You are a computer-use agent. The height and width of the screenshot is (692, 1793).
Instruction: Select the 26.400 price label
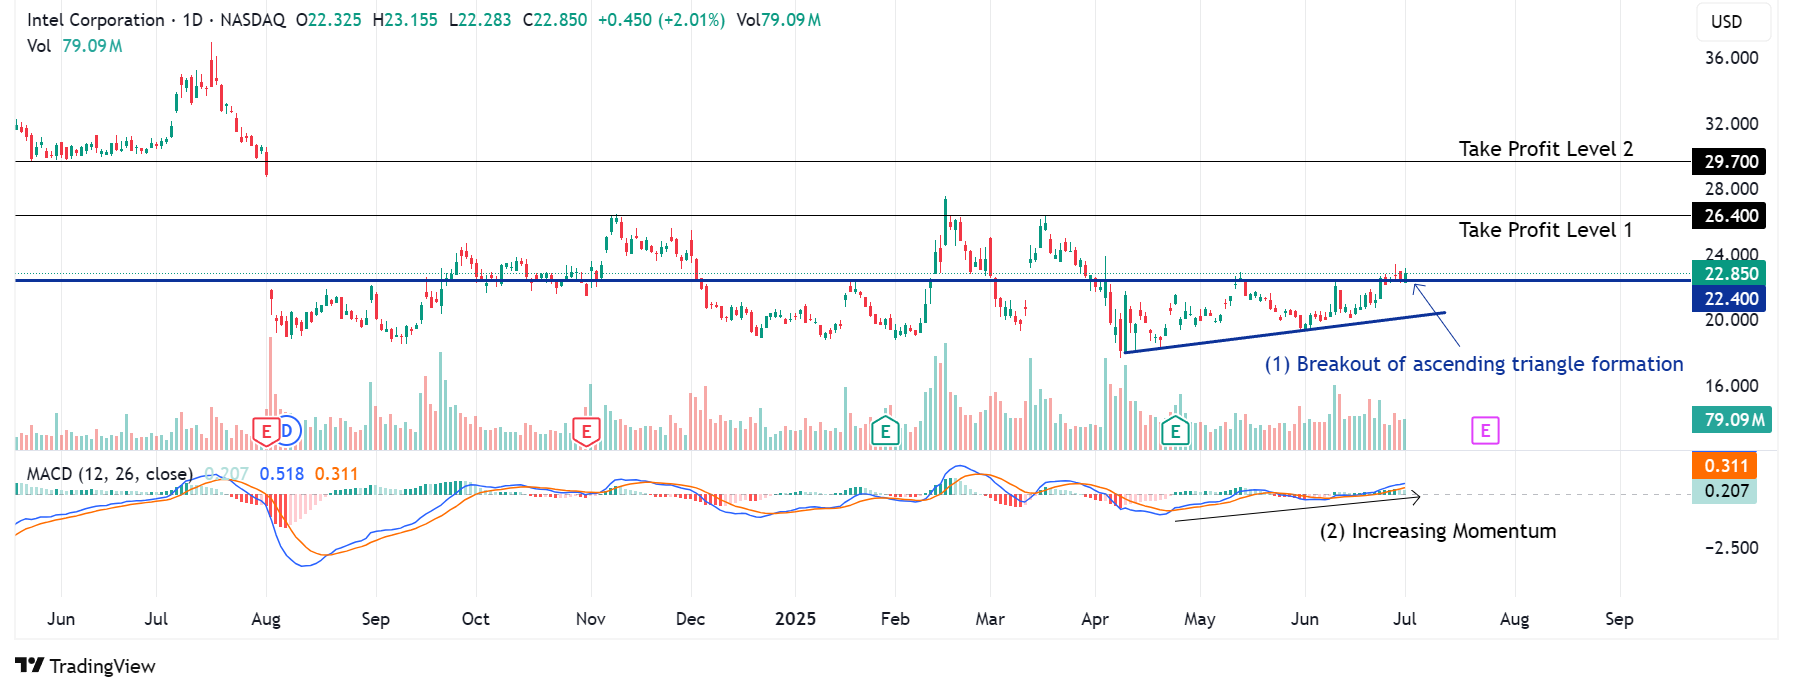tap(1729, 215)
